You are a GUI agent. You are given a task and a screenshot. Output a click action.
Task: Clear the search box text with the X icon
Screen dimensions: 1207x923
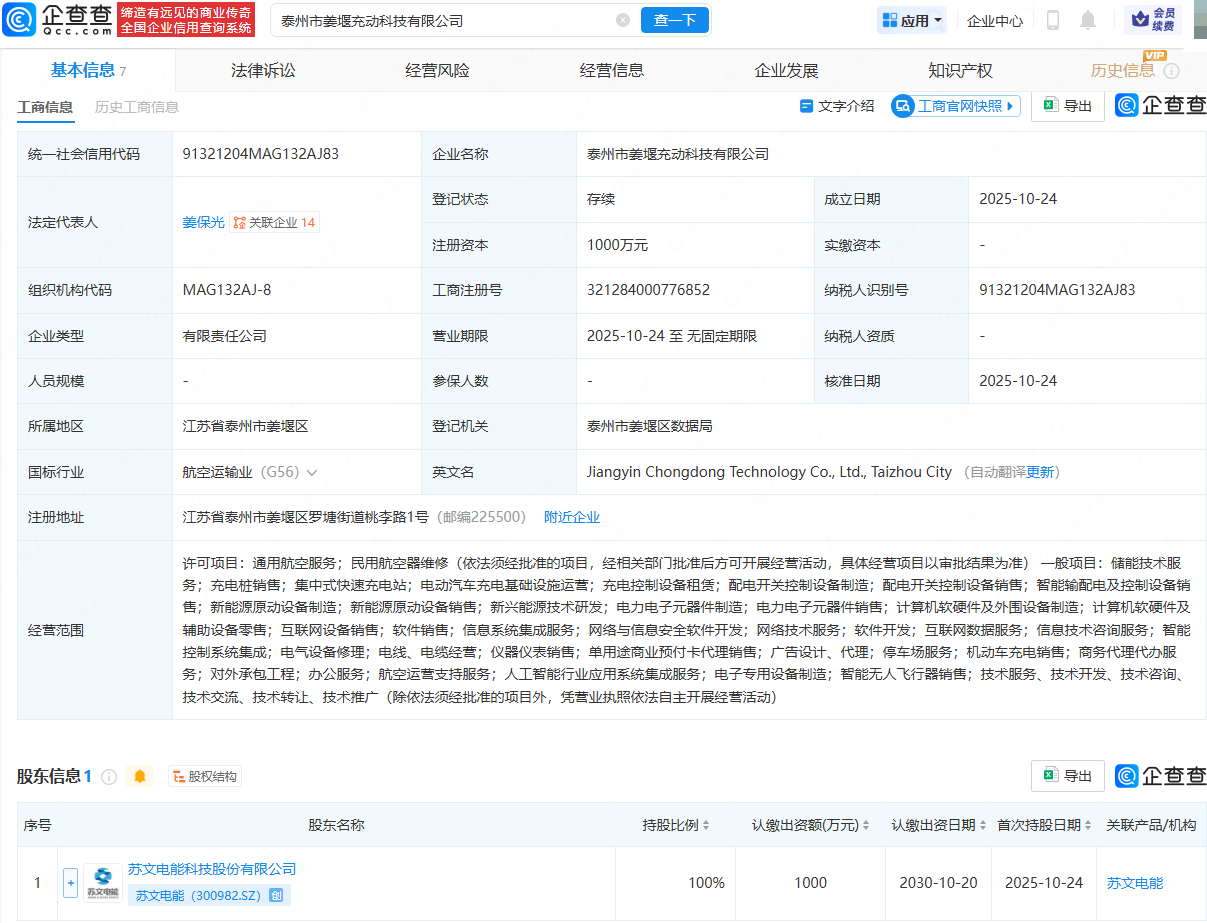point(623,20)
